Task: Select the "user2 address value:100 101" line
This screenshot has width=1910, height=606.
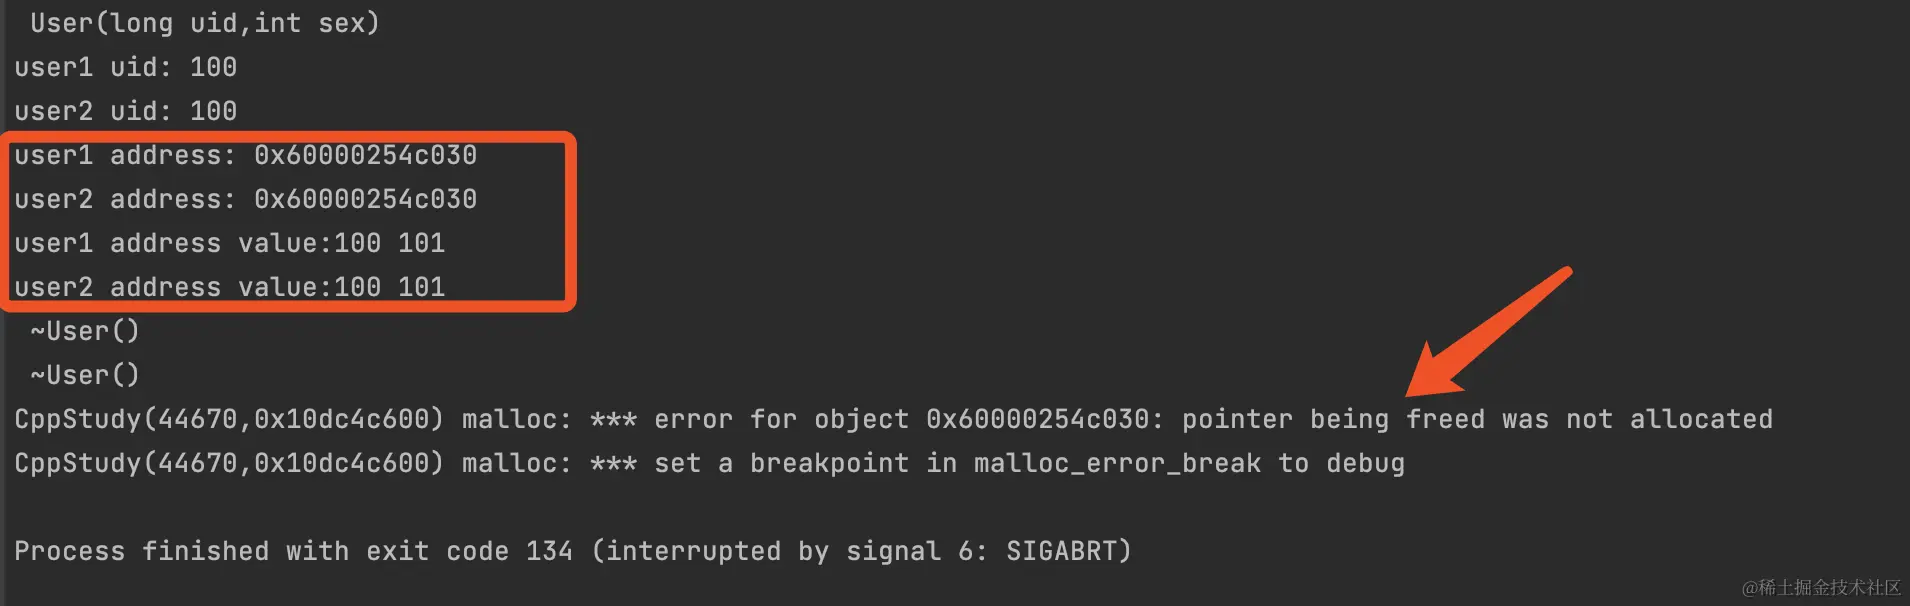Action: [229, 287]
